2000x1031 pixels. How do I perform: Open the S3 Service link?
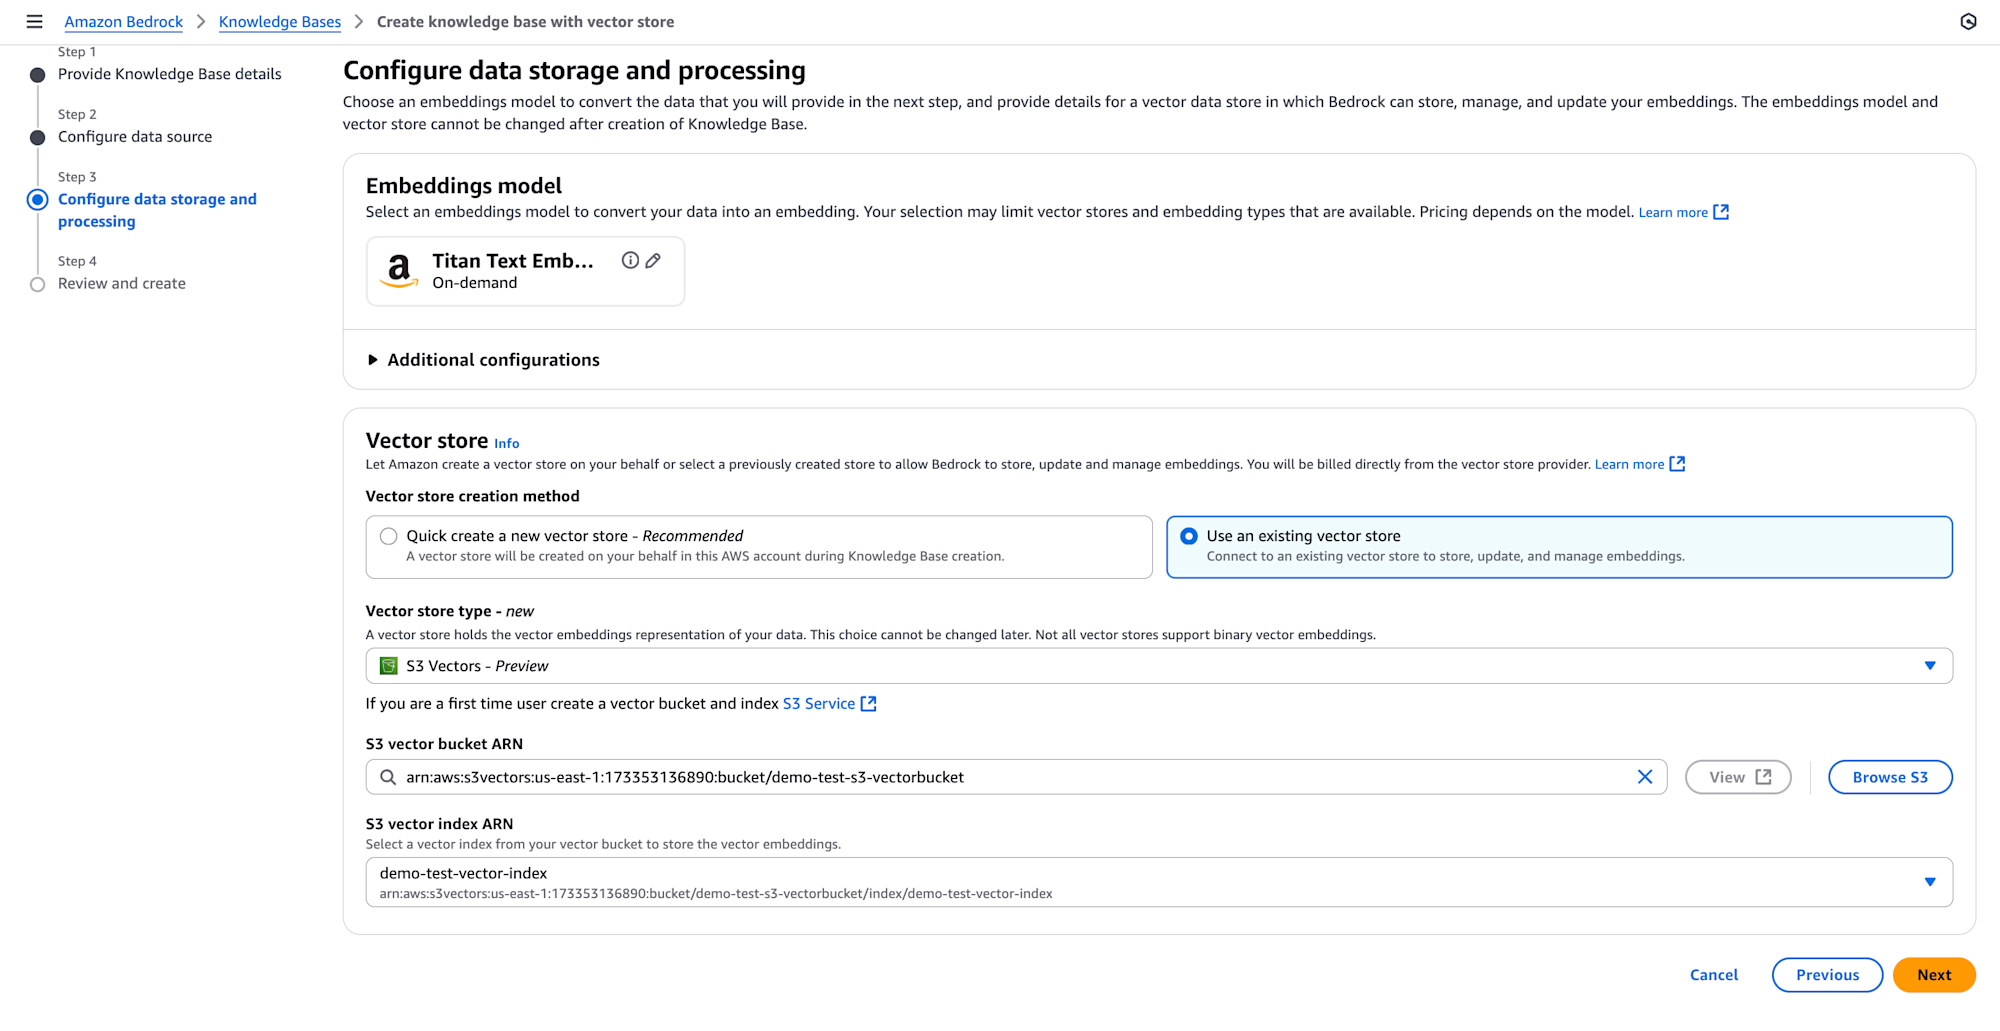[x=819, y=704]
